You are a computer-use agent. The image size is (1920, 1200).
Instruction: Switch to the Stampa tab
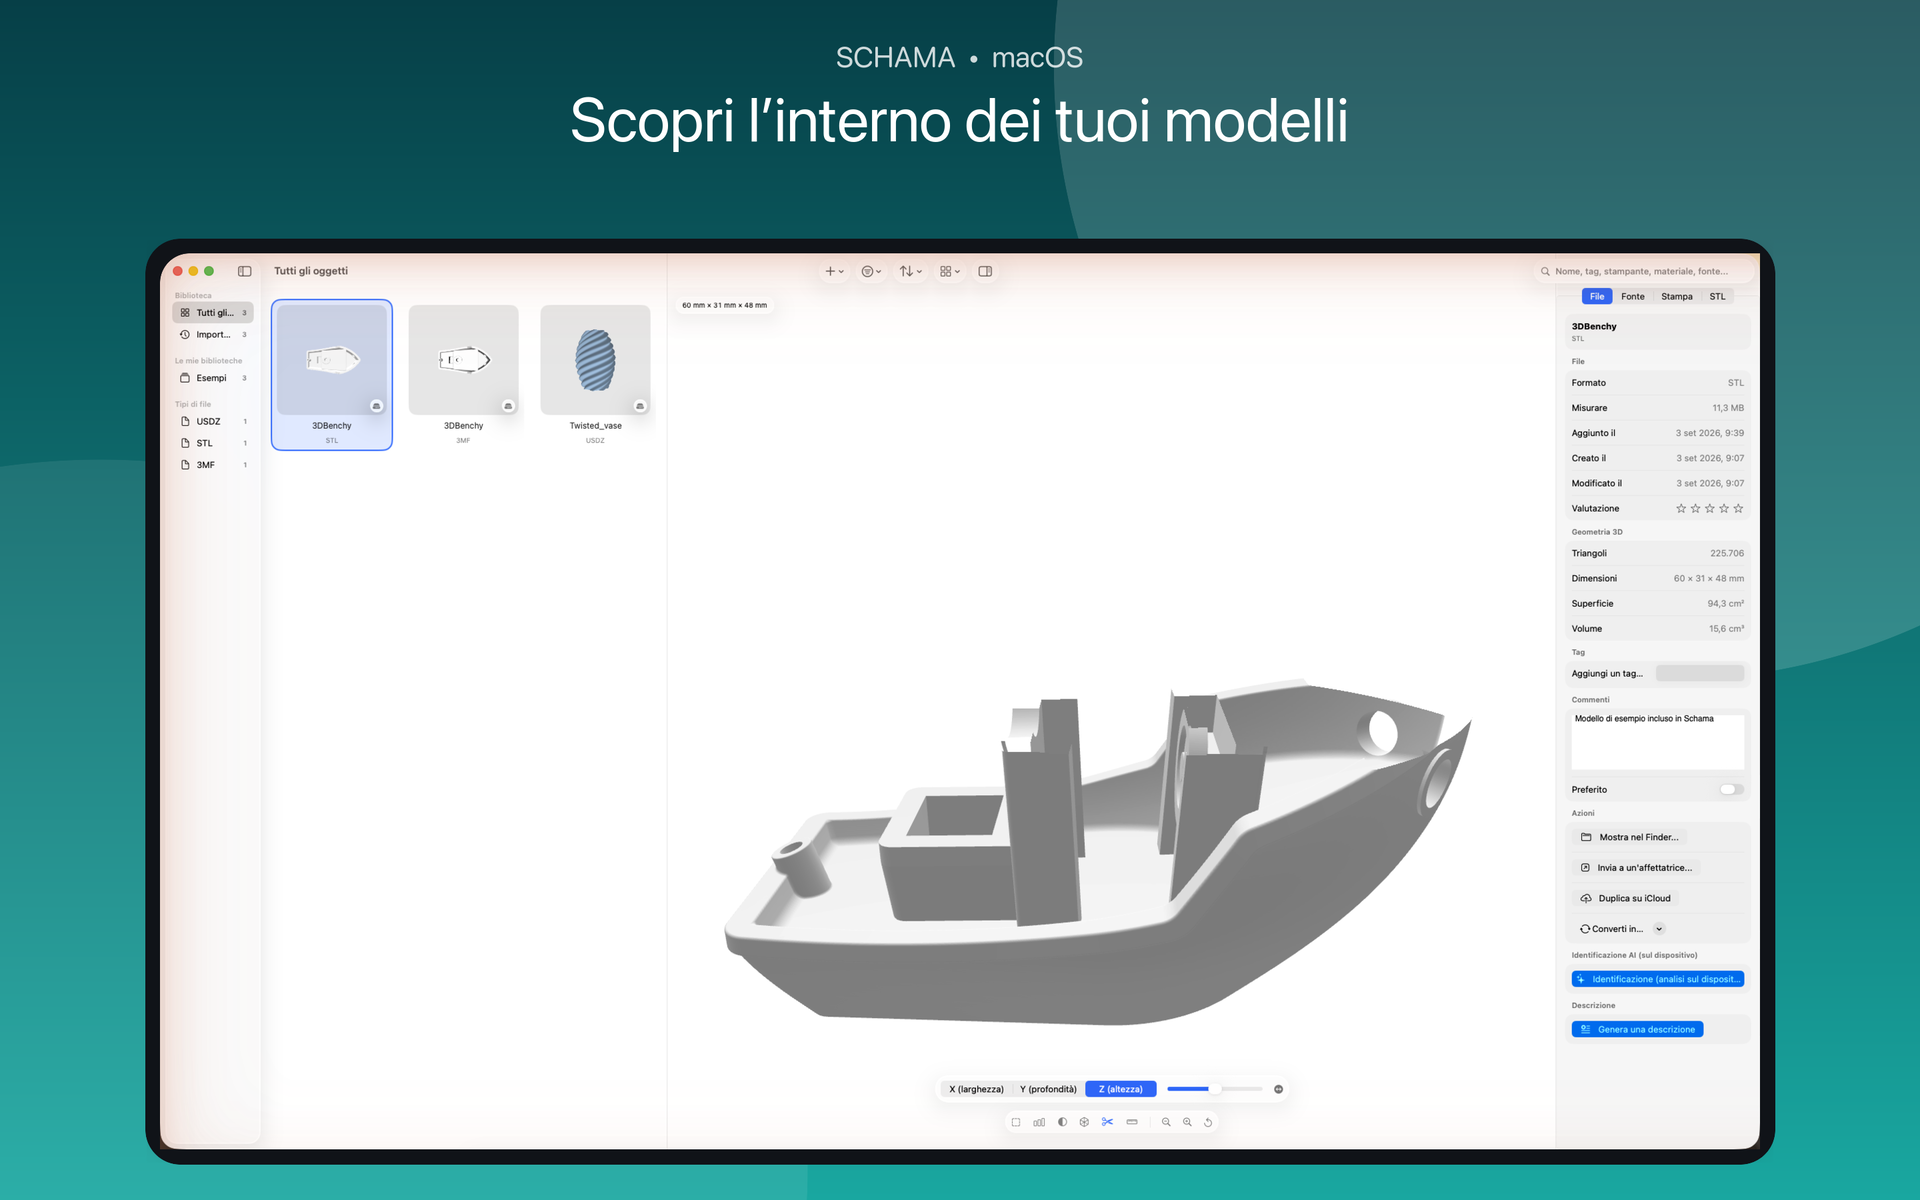[1677, 297]
